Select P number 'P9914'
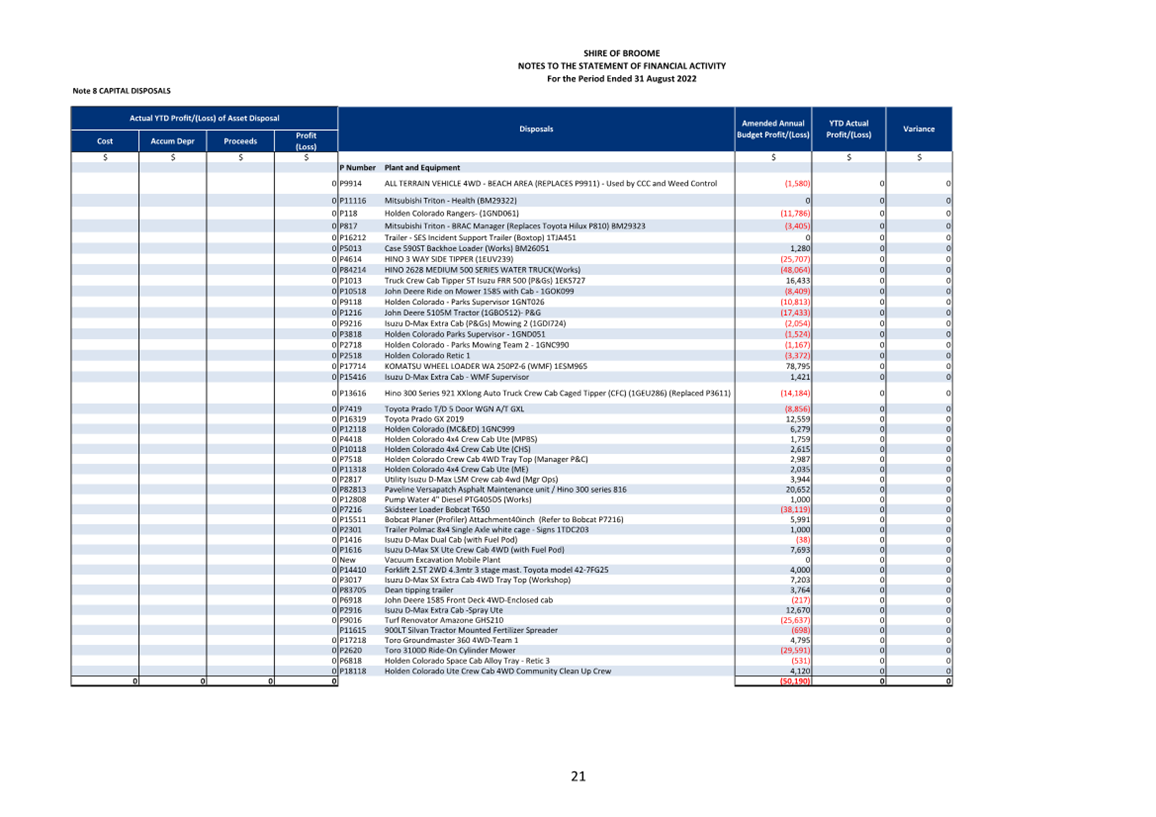The height and width of the screenshot is (817, 1156). coord(350,184)
